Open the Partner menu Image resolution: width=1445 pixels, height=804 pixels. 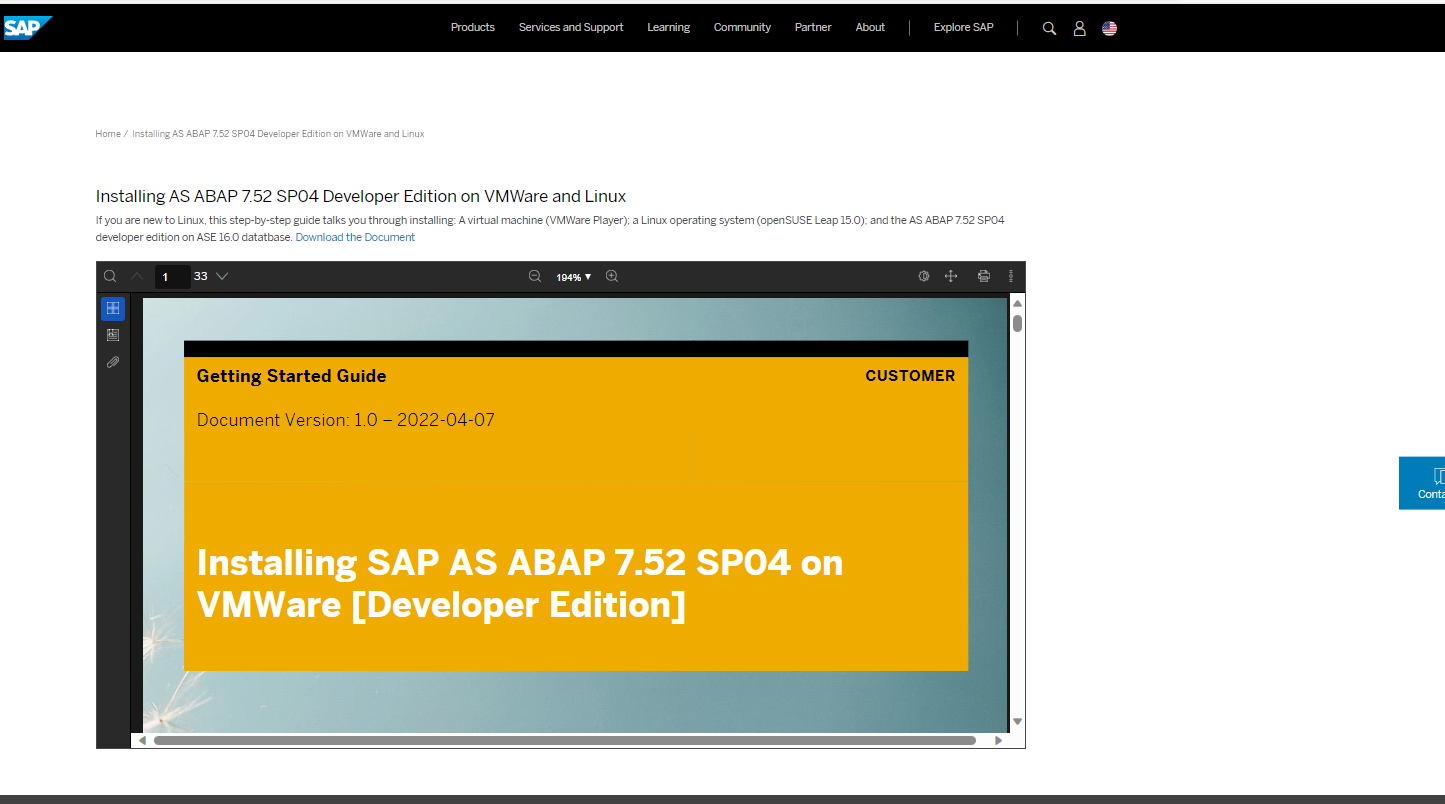813,27
